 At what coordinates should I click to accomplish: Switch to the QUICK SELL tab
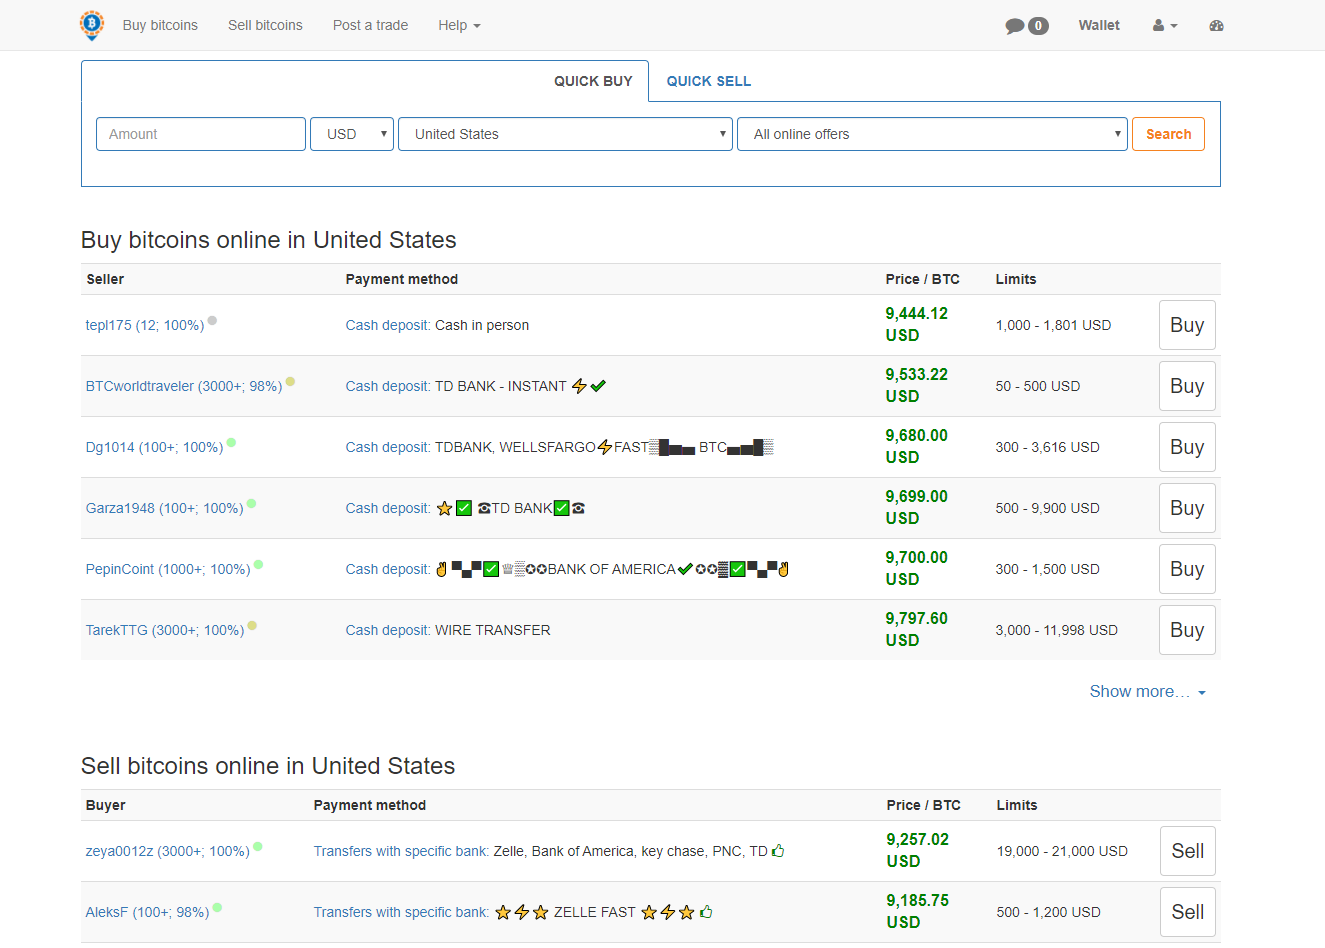tap(709, 81)
